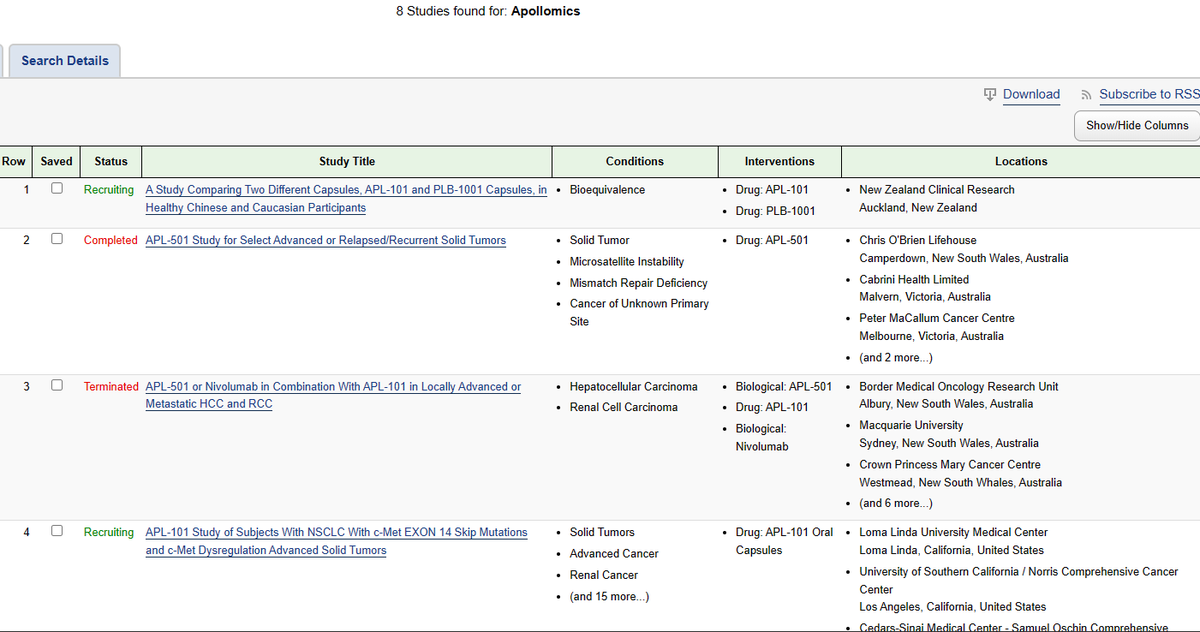Click (and 6 more...) in Locations

(x=896, y=503)
